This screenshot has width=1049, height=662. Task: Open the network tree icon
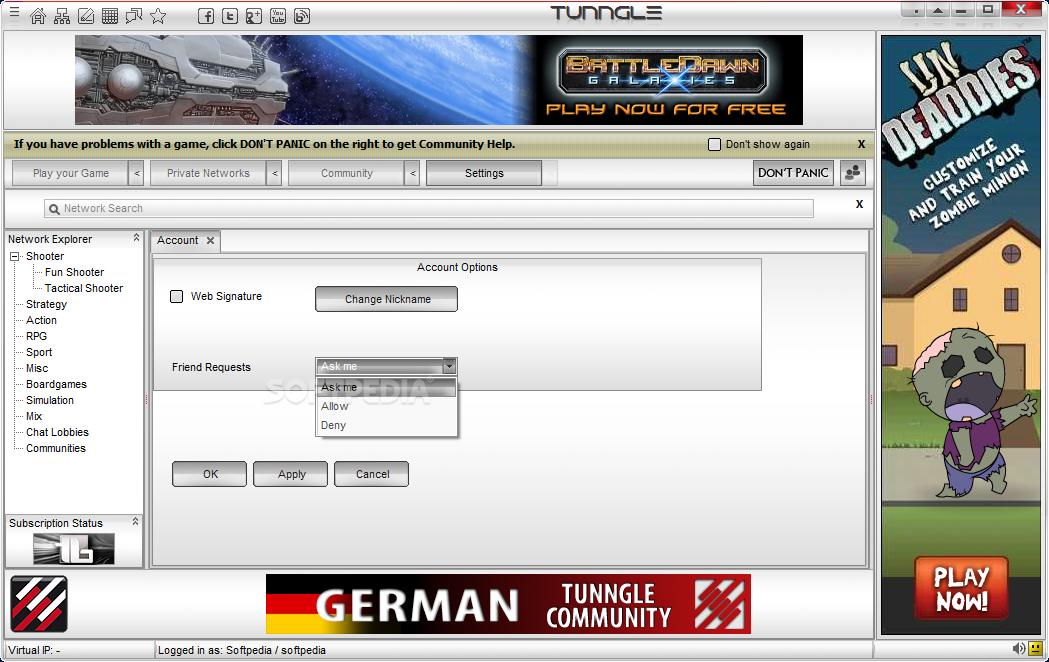coord(62,16)
